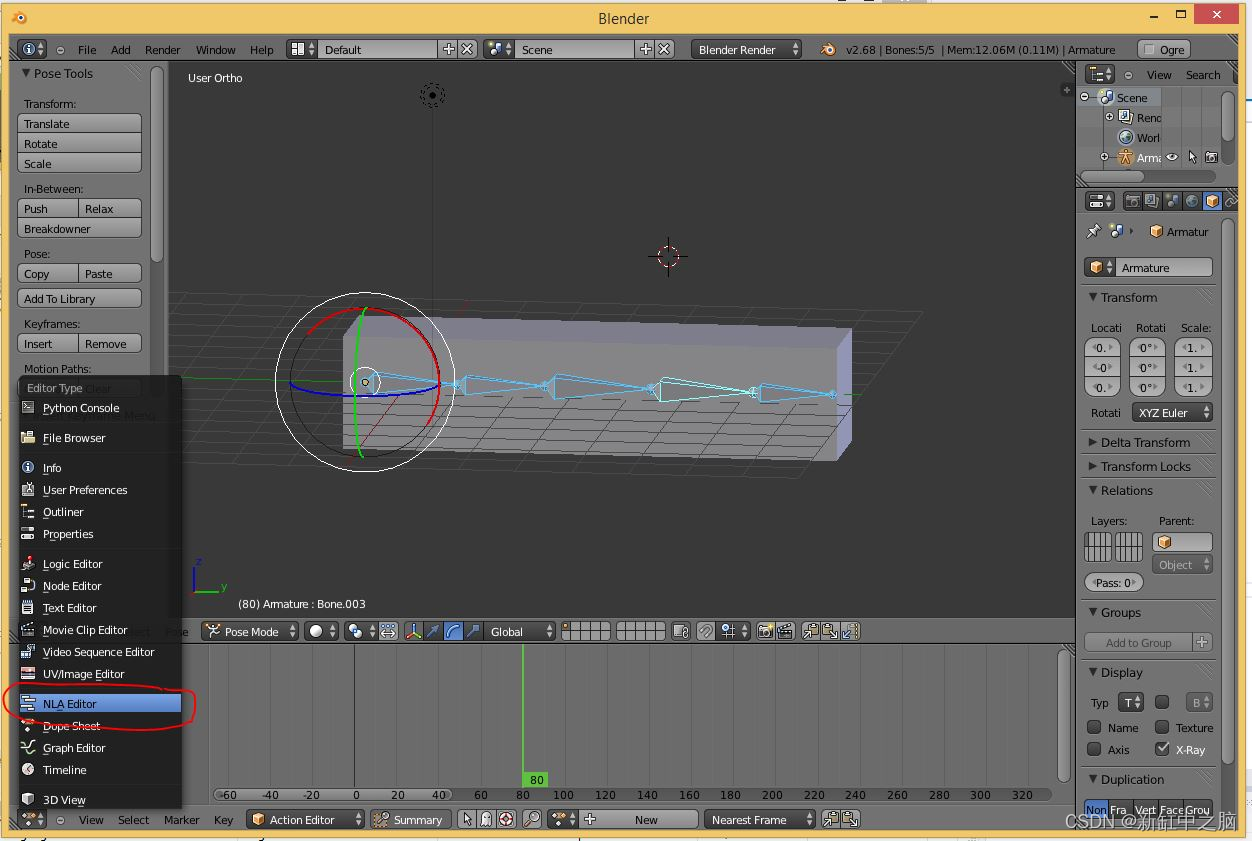Click the copy pose icon in the 3D header
Screen dimensions: 1252x841
[811, 631]
